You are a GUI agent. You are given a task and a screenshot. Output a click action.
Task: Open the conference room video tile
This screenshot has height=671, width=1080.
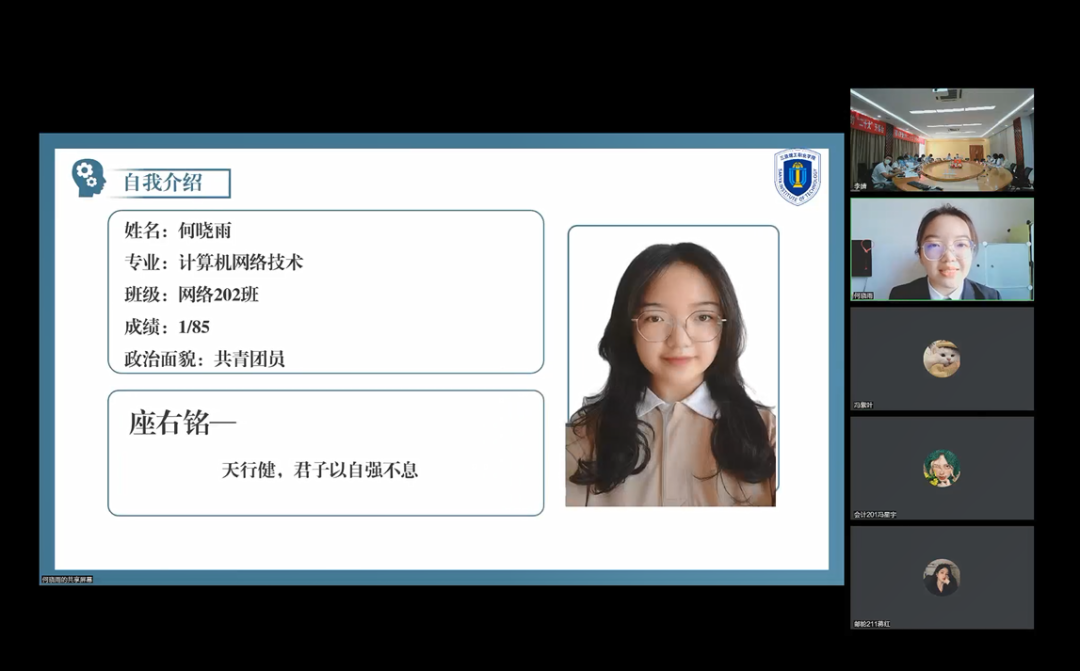tap(941, 138)
